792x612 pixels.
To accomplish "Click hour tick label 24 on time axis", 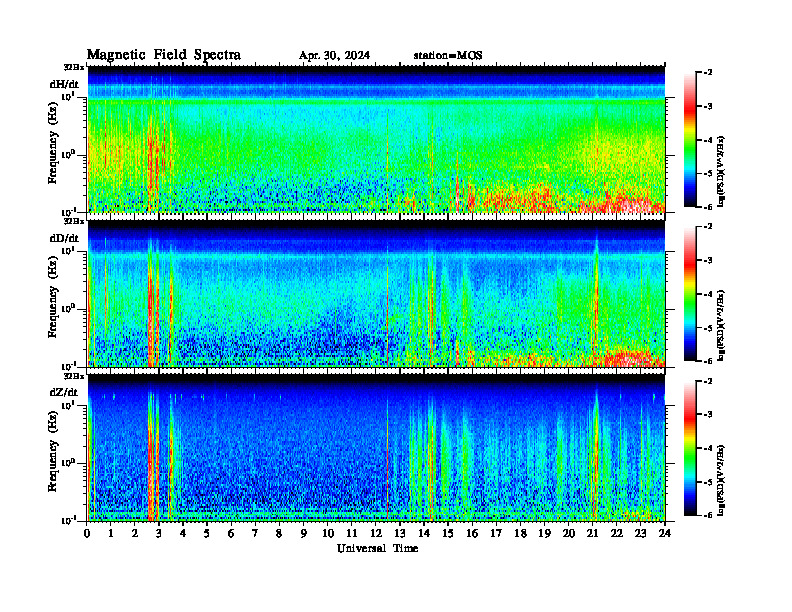I will (665, 533).
